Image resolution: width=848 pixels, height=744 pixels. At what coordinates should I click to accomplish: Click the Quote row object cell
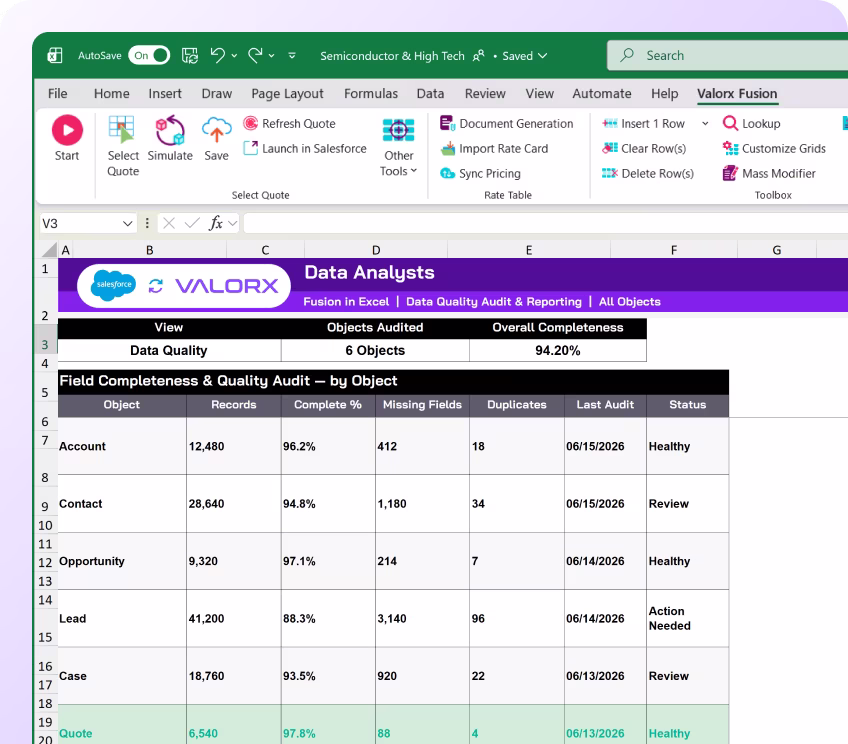[x=122, y=725]
